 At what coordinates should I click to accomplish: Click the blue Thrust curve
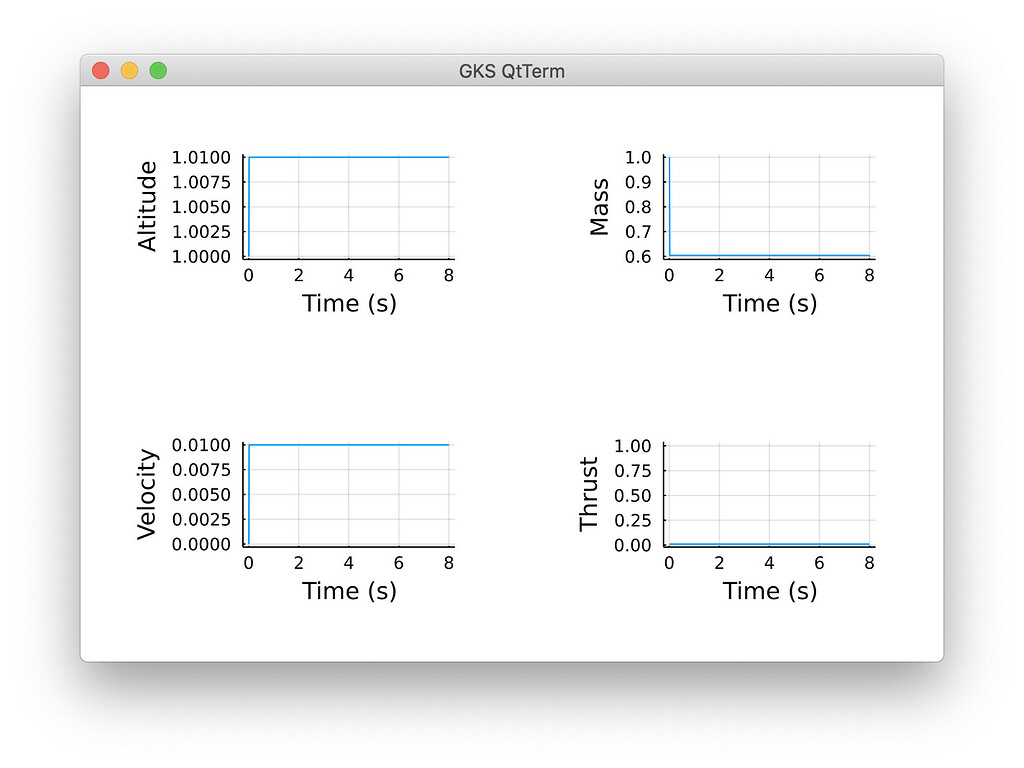point(770,545)
